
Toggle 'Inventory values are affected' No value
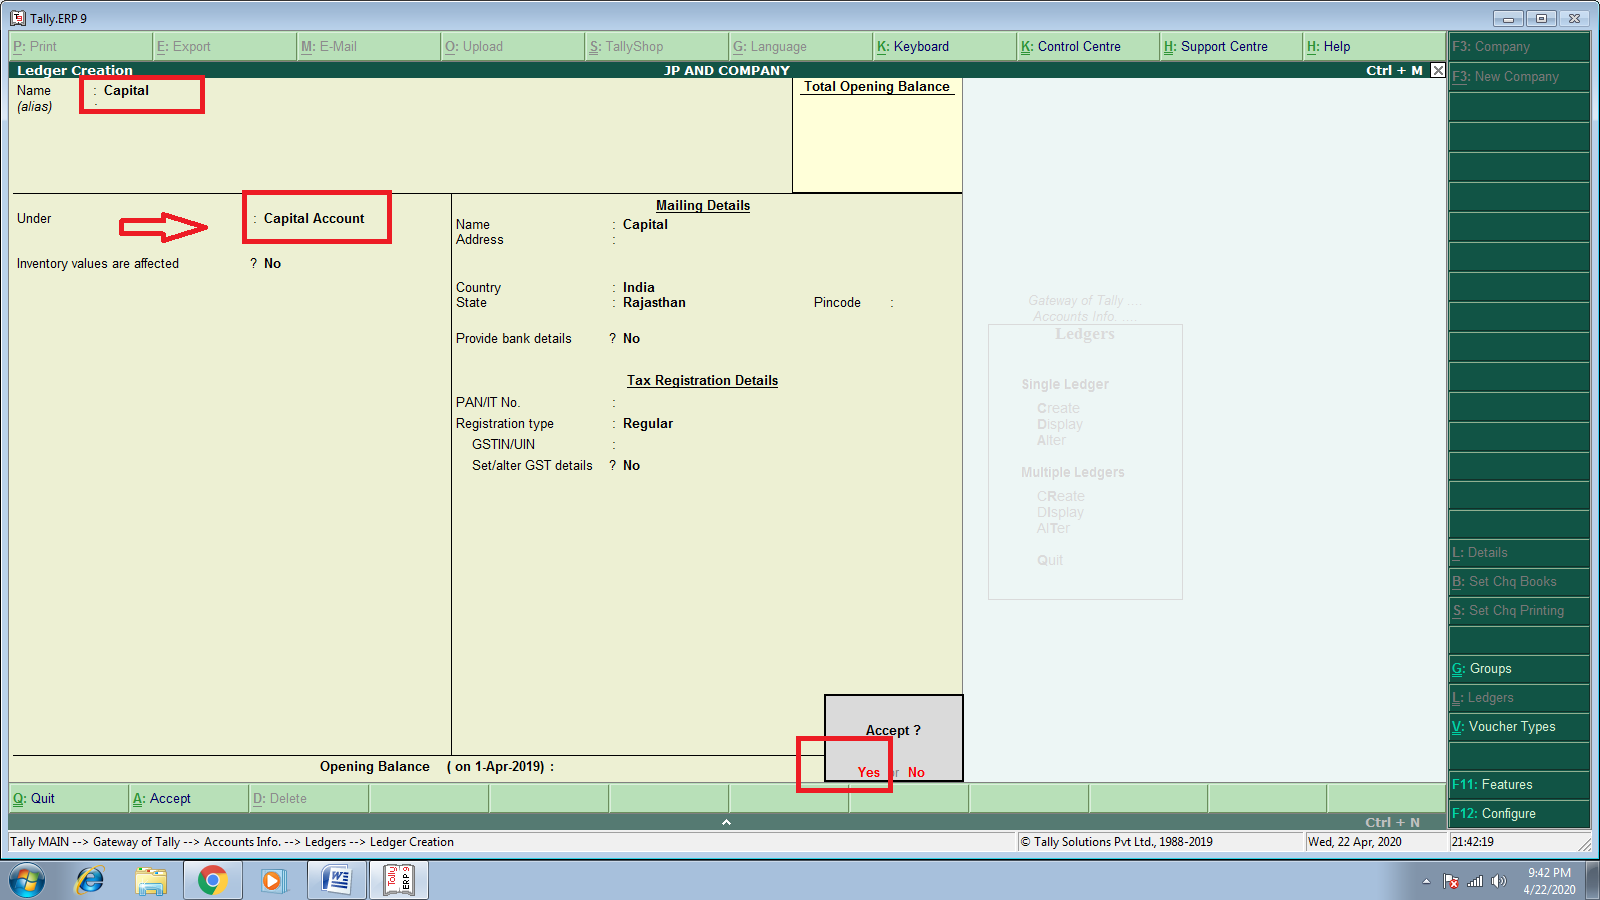272,263
